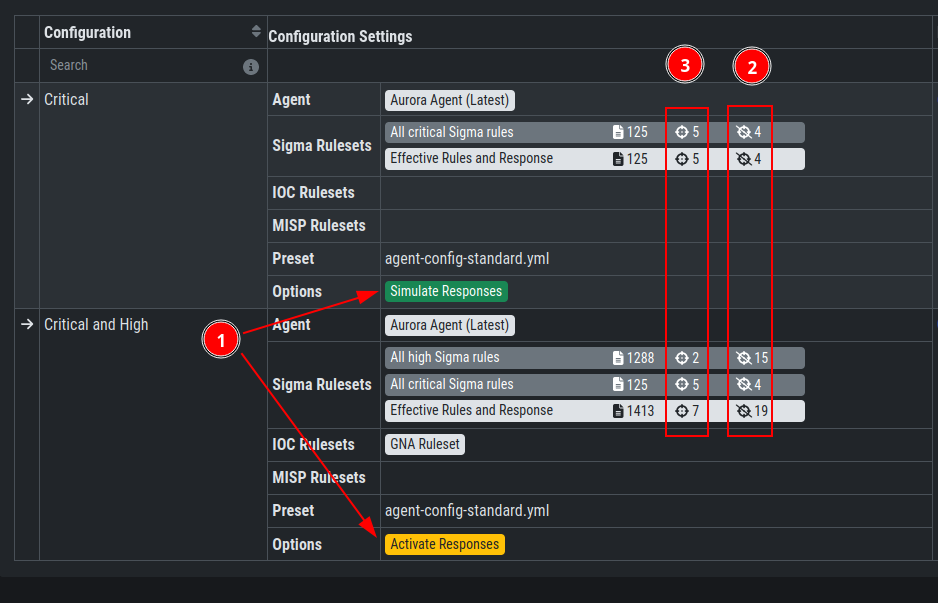The height and width of the screenshot is (603, 938).
Task: Click disabled-rules eye icon with count 19
Action: click(744, 411)
